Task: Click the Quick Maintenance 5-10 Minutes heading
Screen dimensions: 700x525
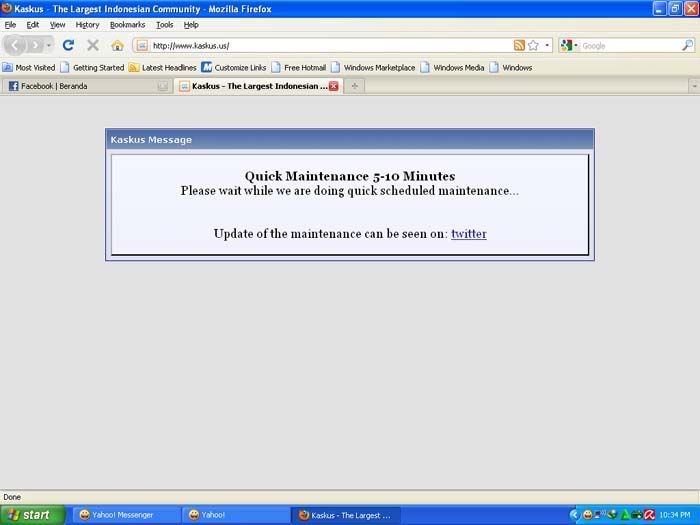Action: pyautogui.click(x=350, y=176)
